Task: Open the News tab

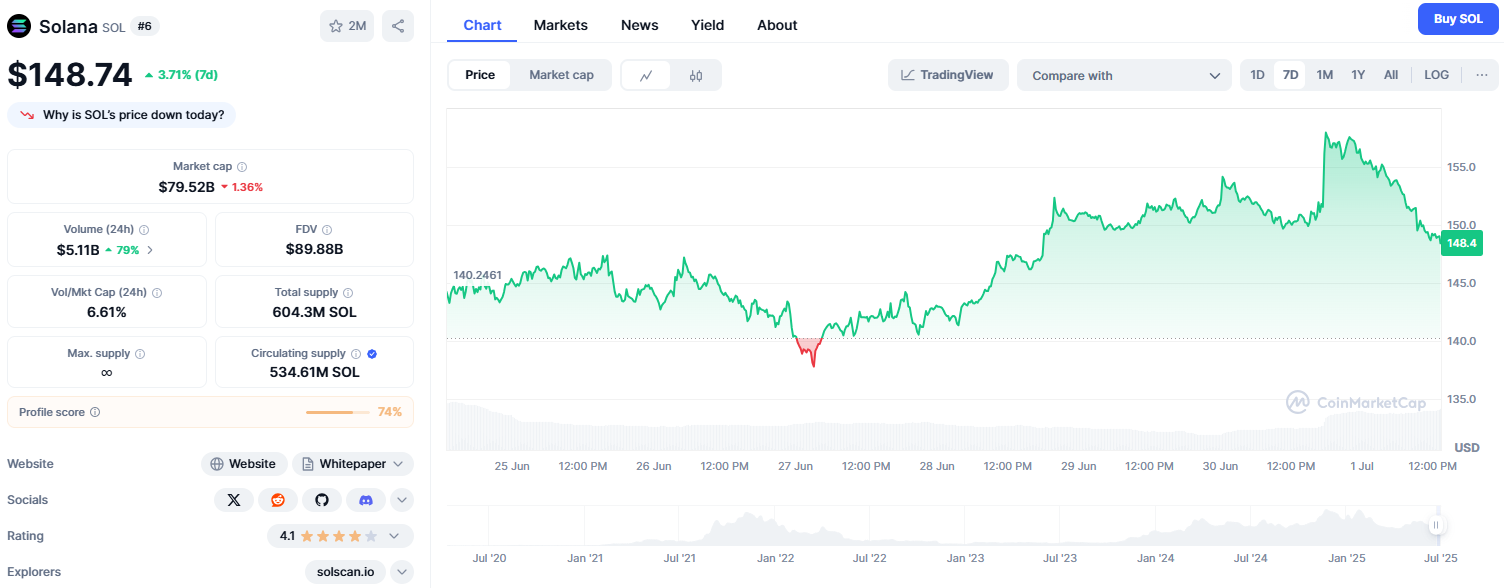Action: click(640, 25)
